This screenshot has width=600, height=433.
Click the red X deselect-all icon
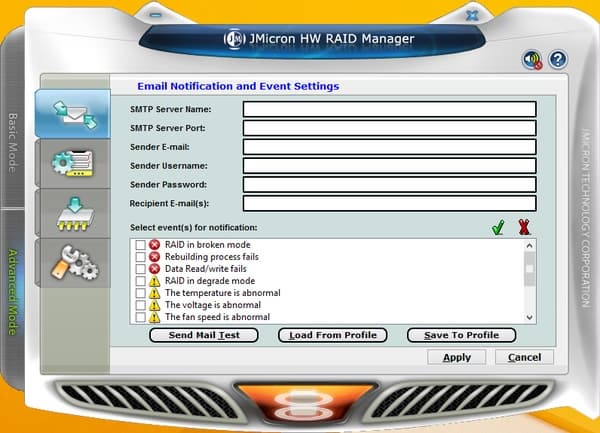point(524,227)
